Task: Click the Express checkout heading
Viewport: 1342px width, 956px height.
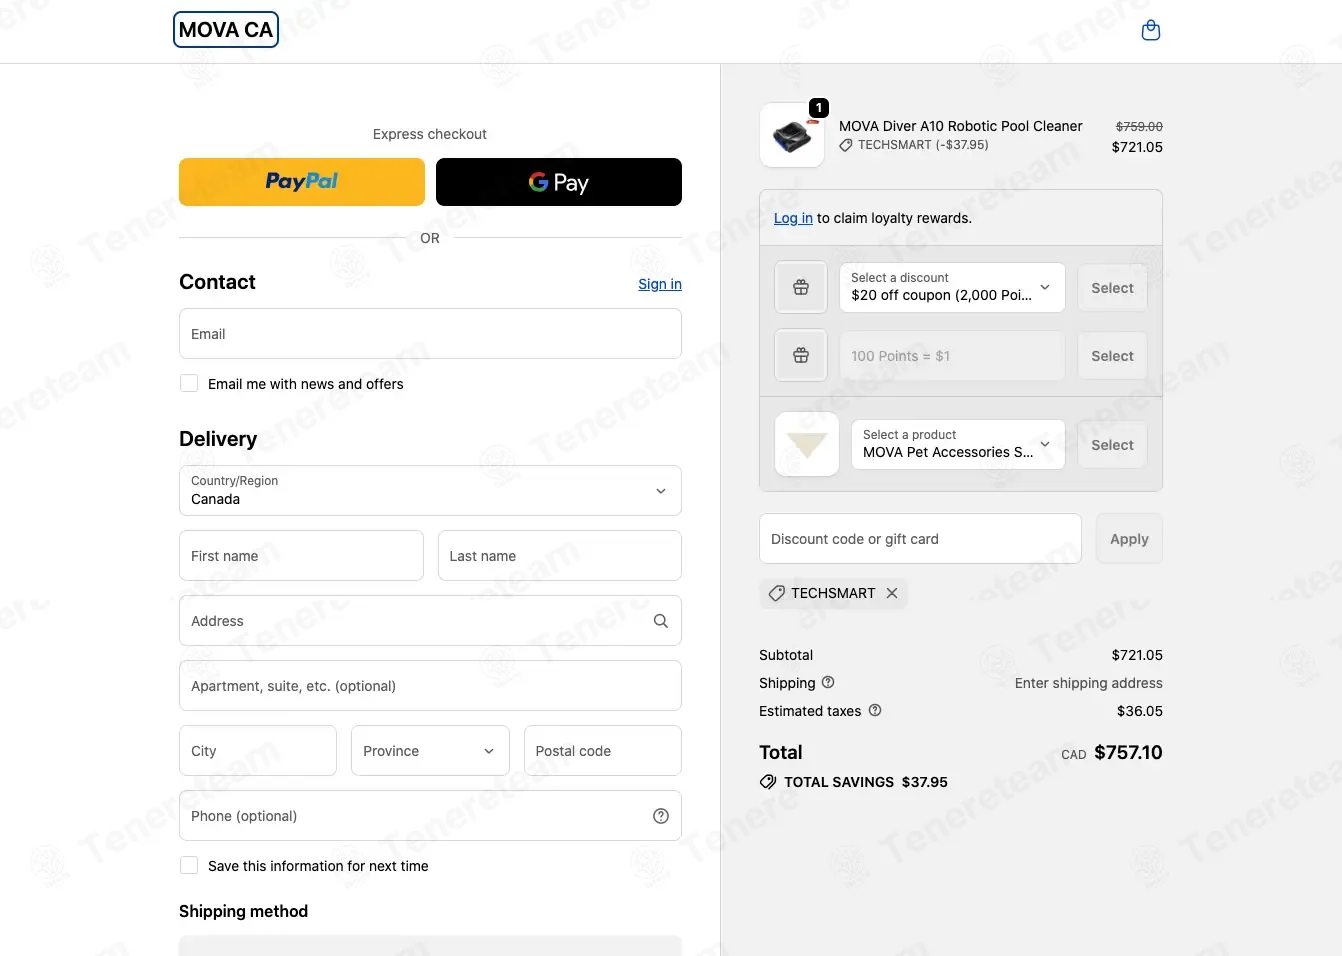Action: tap(430, 134)
